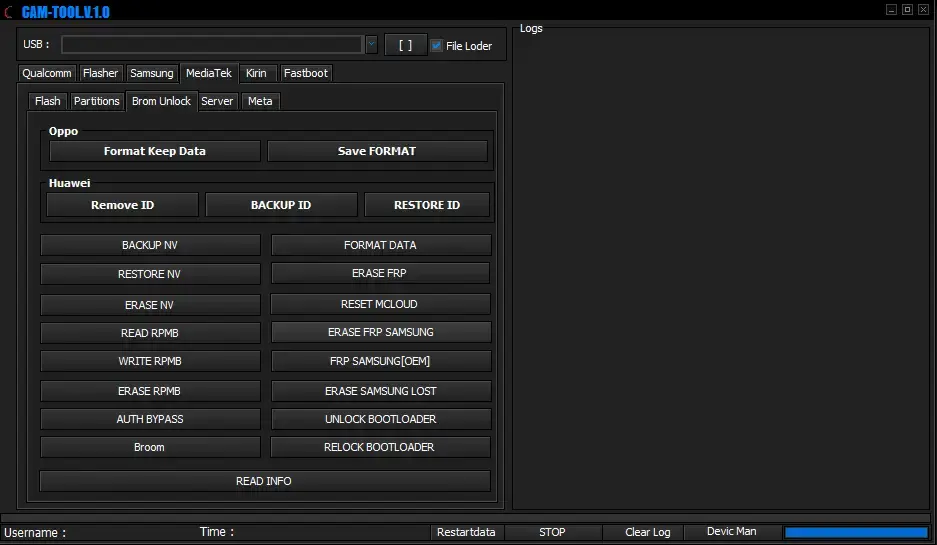The height and width of the screenshot is (545, 937).
Task: Click the BACKUP NV button
Action: [x=150, y=245]
